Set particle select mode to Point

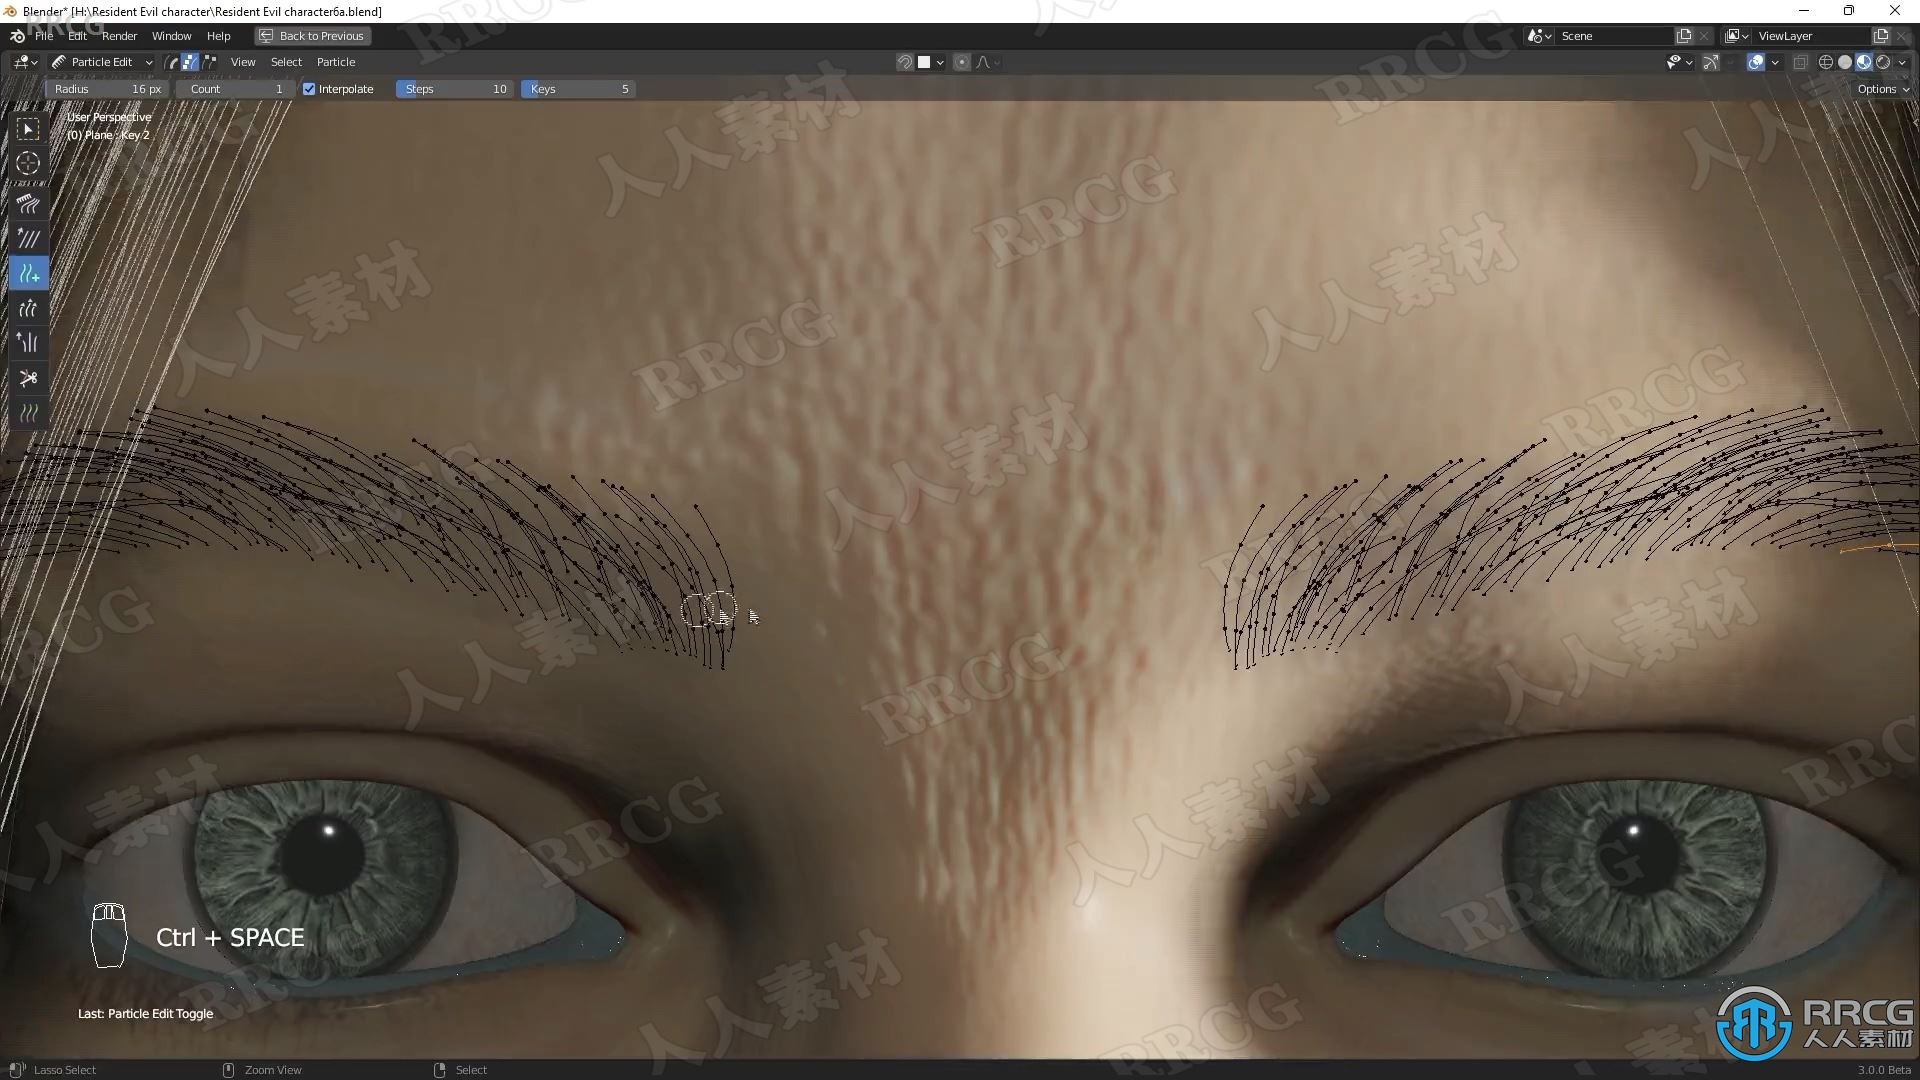(x=190, y=62)
